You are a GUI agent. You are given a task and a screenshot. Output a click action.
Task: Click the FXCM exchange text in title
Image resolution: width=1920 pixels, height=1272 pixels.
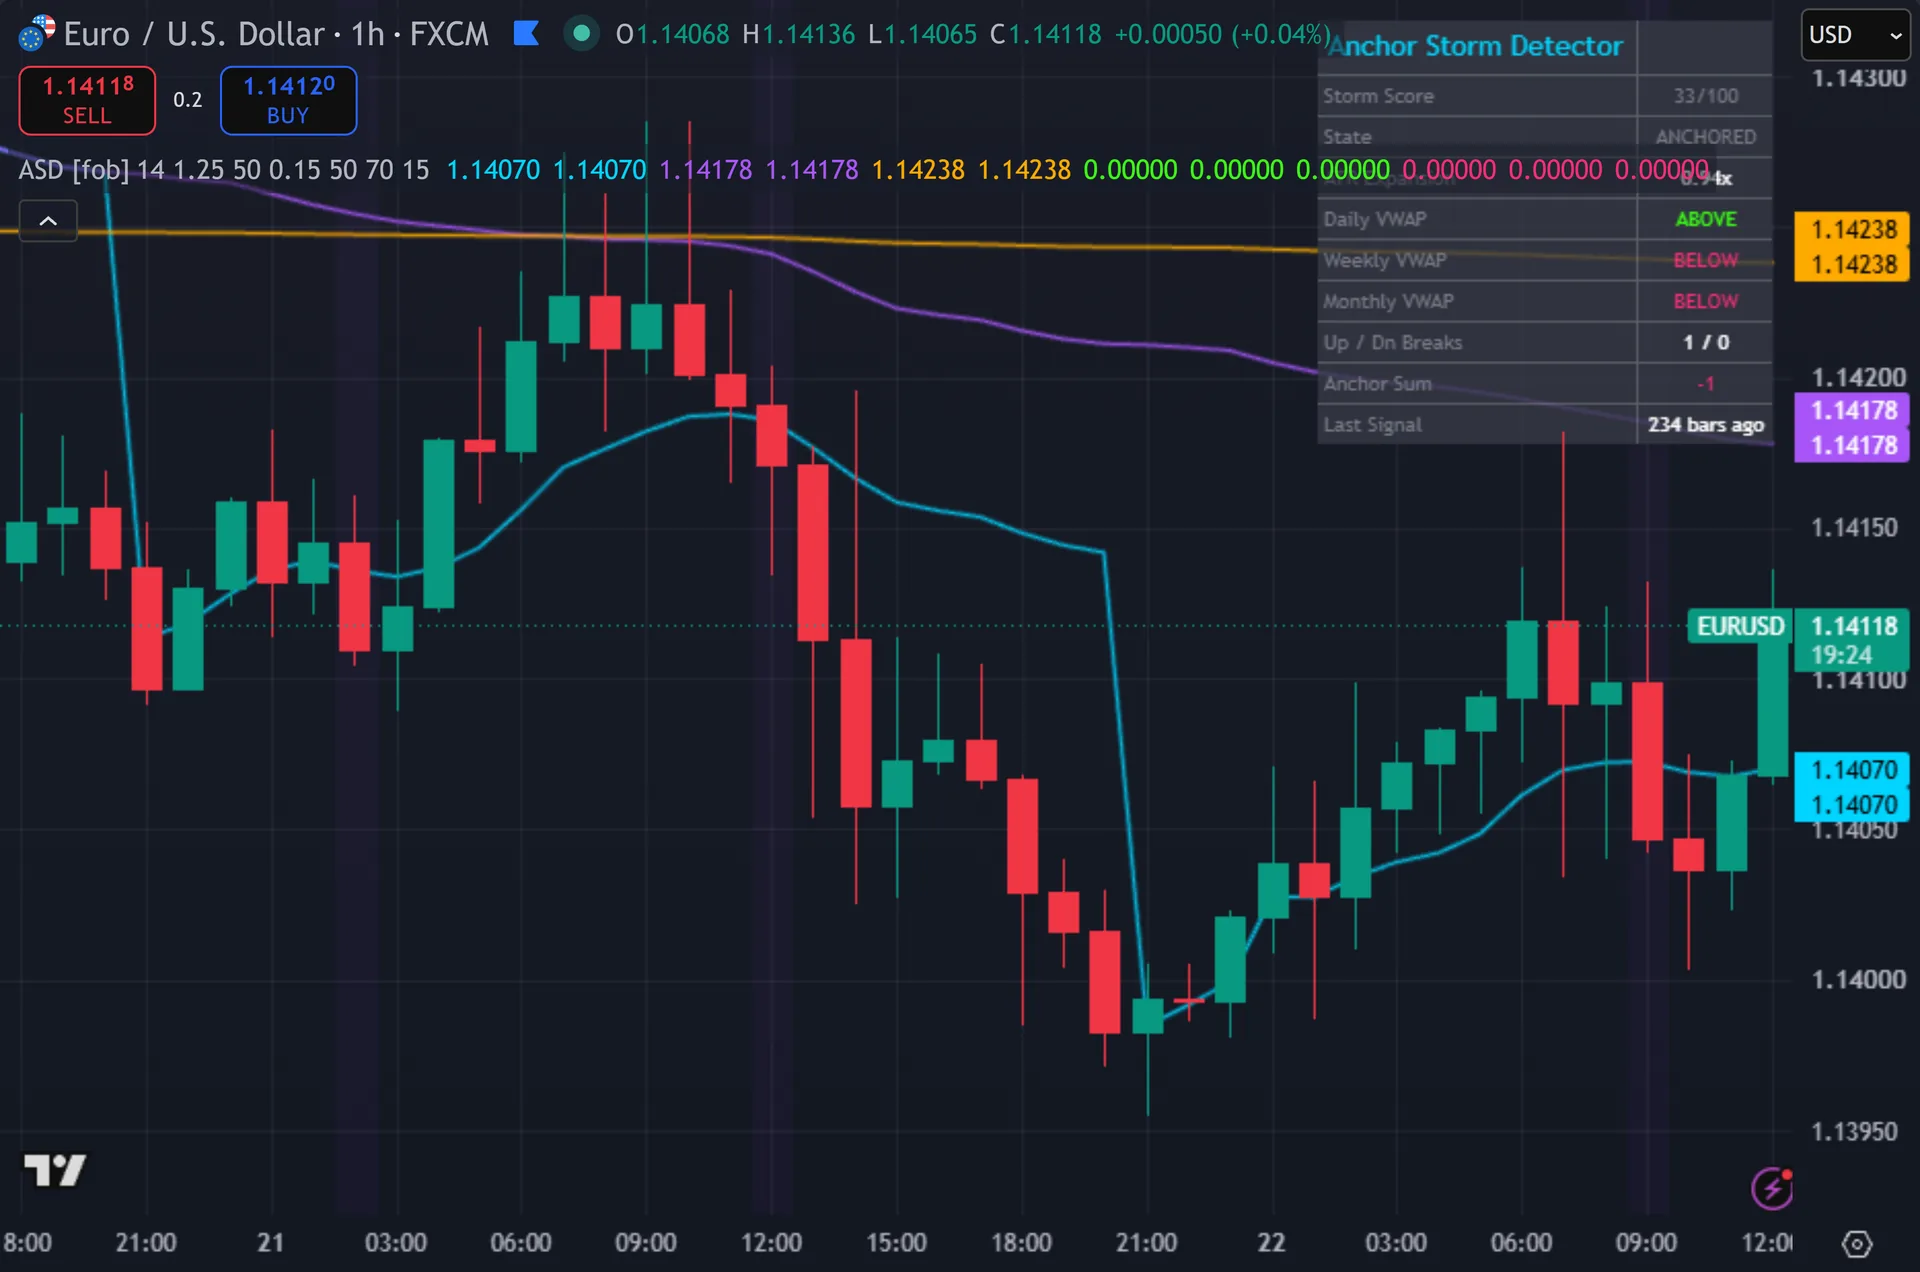pyautogui.click(x=449, y=35)
